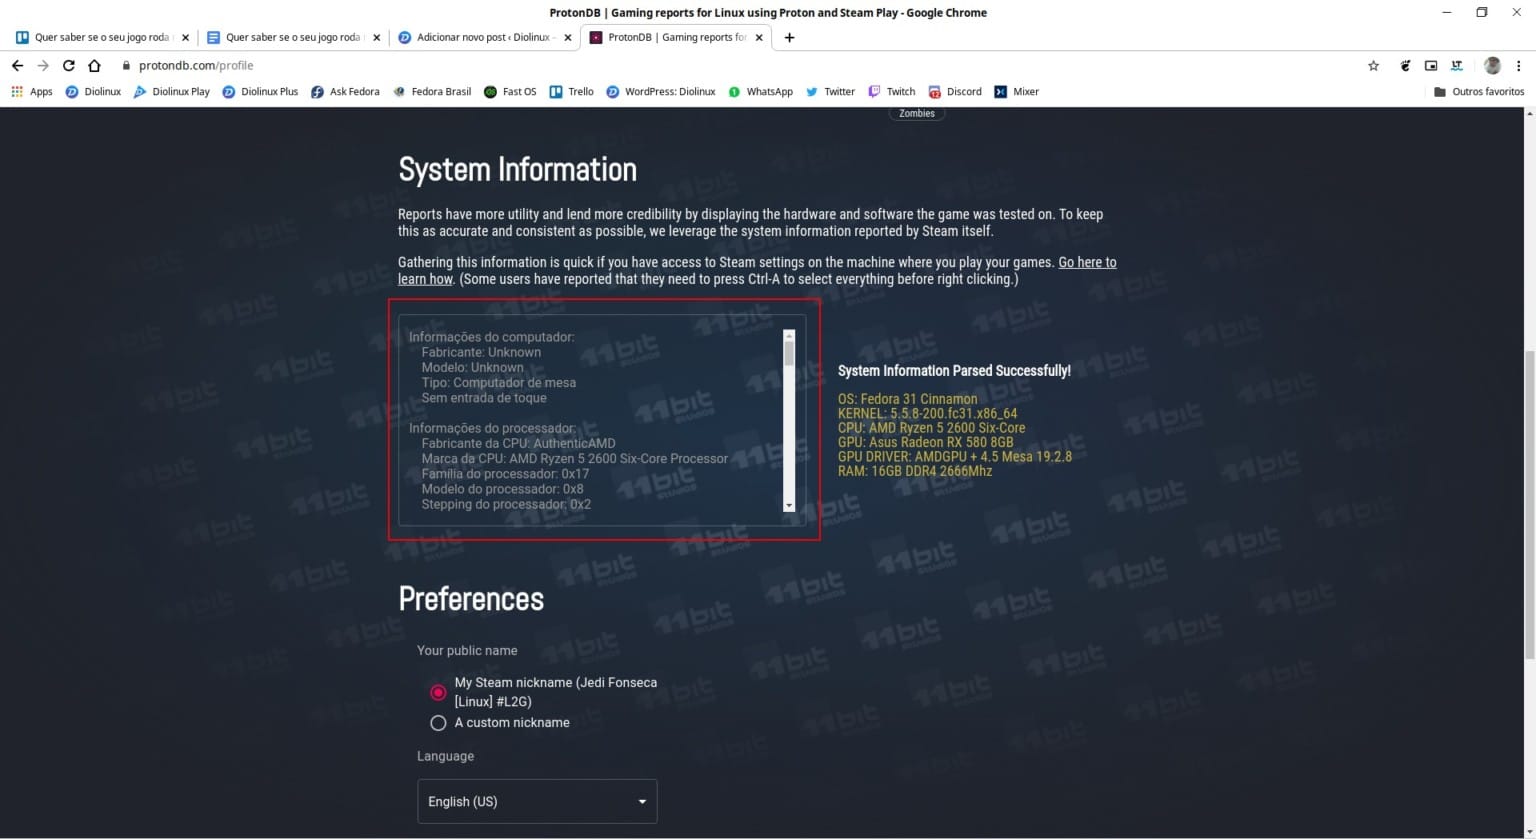Open the Discord bookmark
Viewport: 1536px width, 839px height.
[955, 91]
